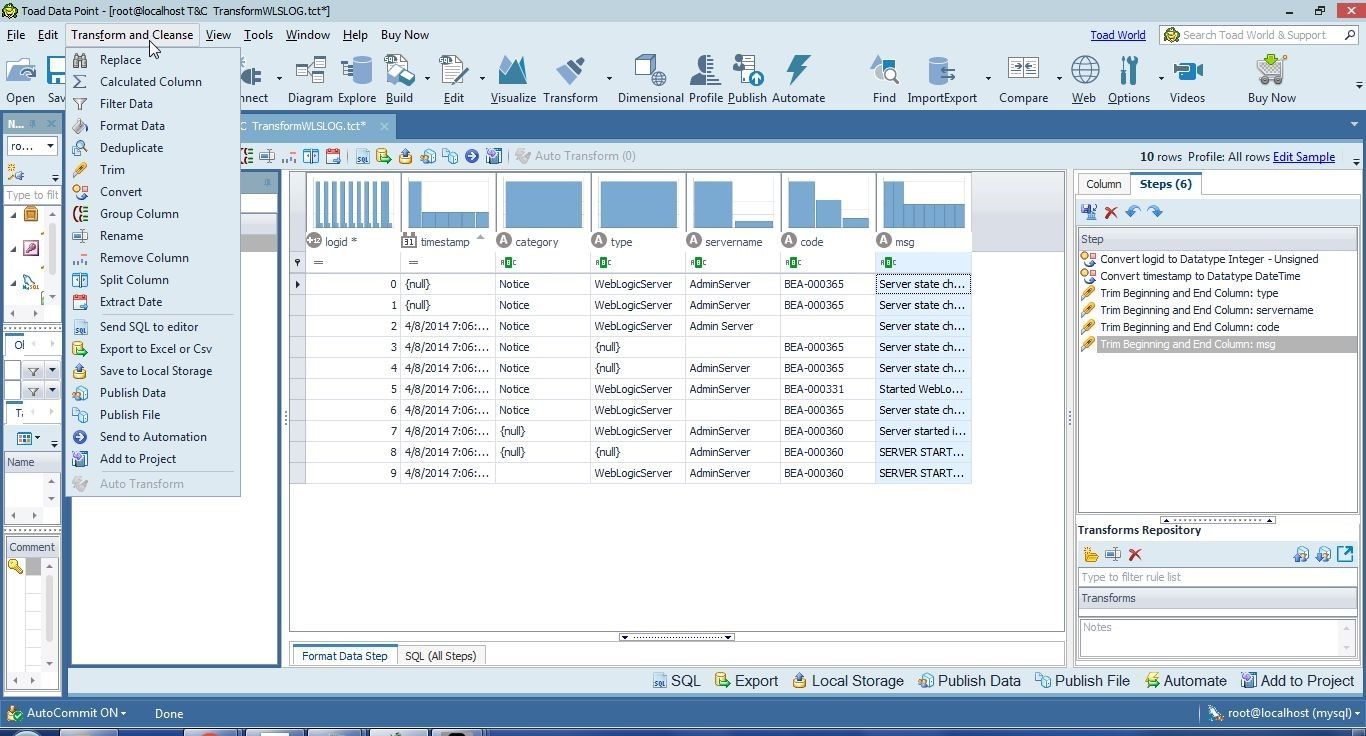The width and height of the screenshot is (1366, 736).
Task: Open the Explore tool in main toolbar
Action: (x=357, y=79)
